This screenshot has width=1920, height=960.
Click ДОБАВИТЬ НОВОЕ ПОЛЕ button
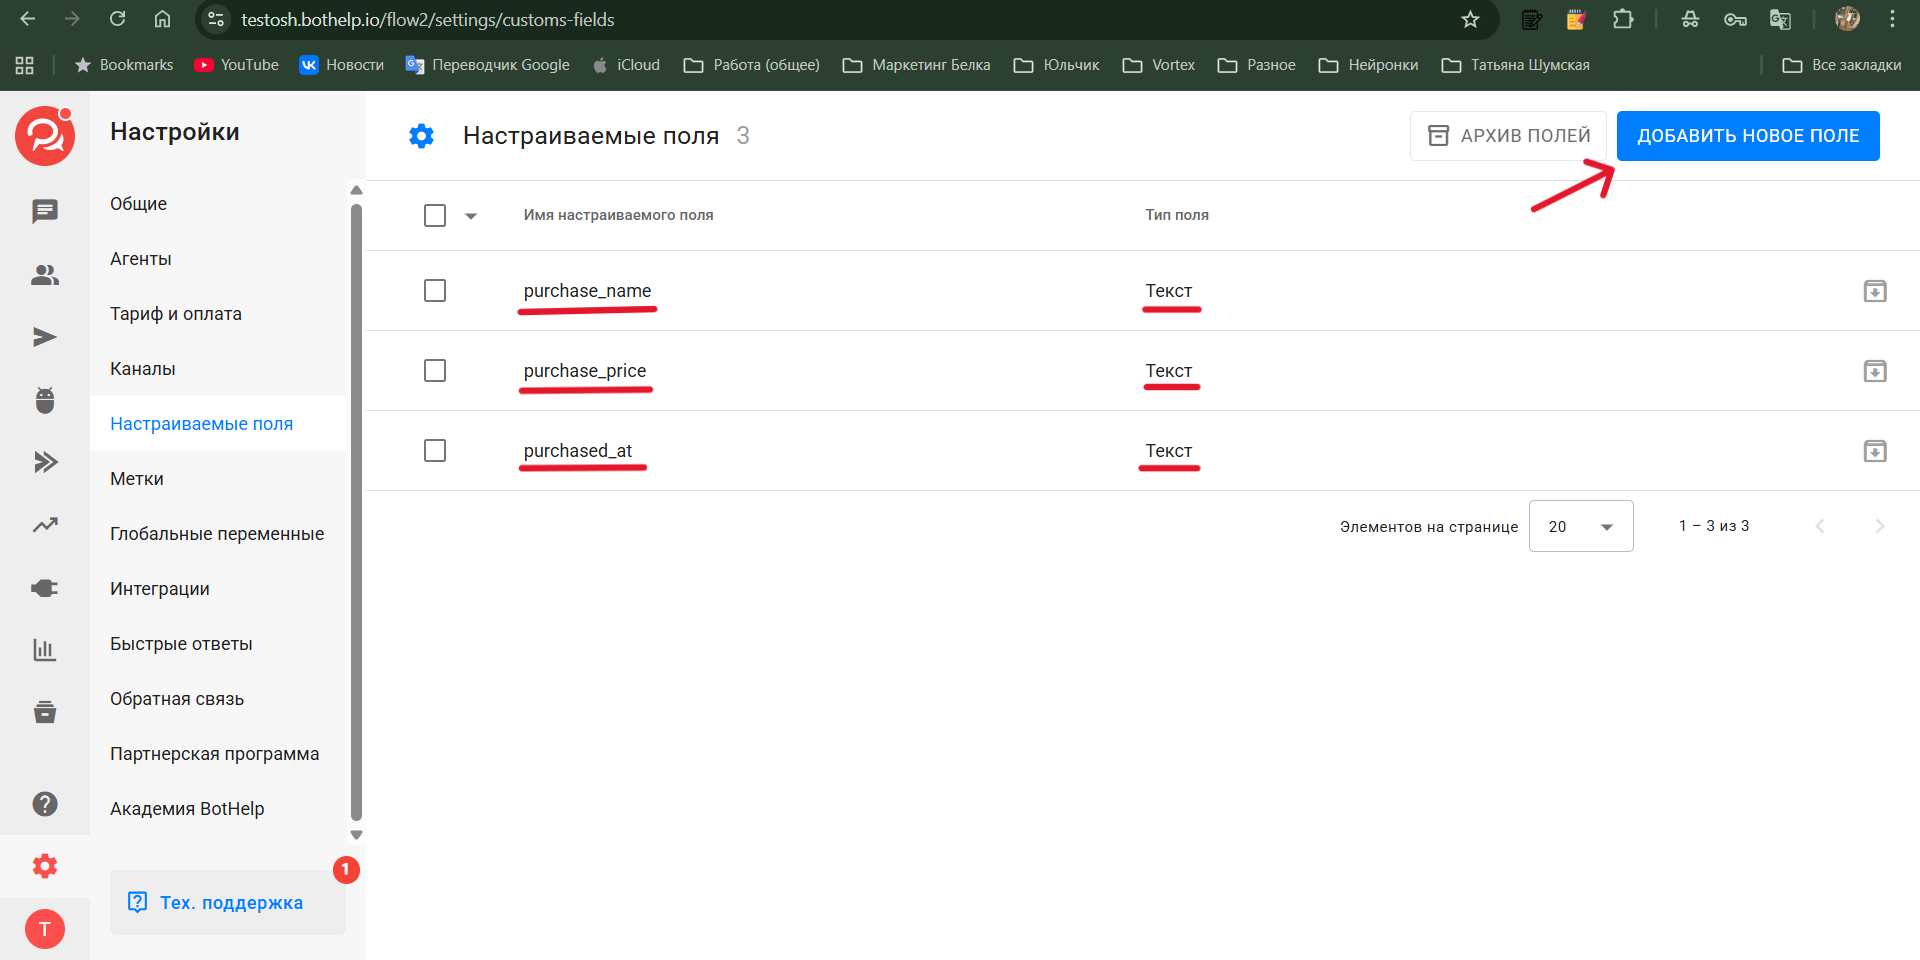click(x=1747, y=136)
